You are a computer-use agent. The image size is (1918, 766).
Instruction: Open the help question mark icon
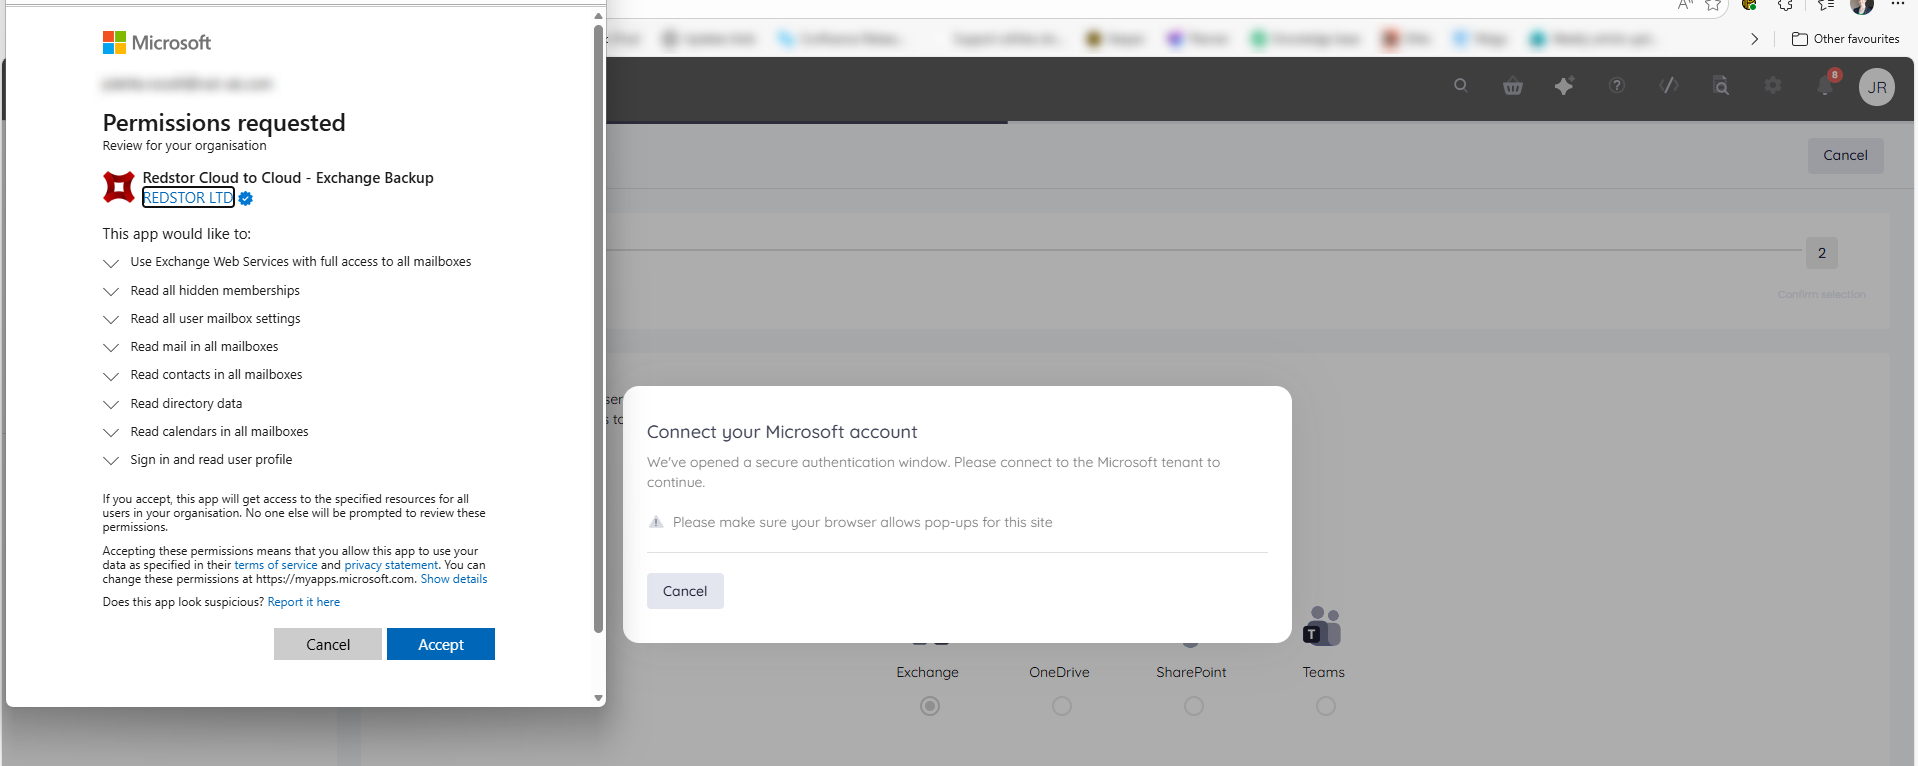(1616, 86)
